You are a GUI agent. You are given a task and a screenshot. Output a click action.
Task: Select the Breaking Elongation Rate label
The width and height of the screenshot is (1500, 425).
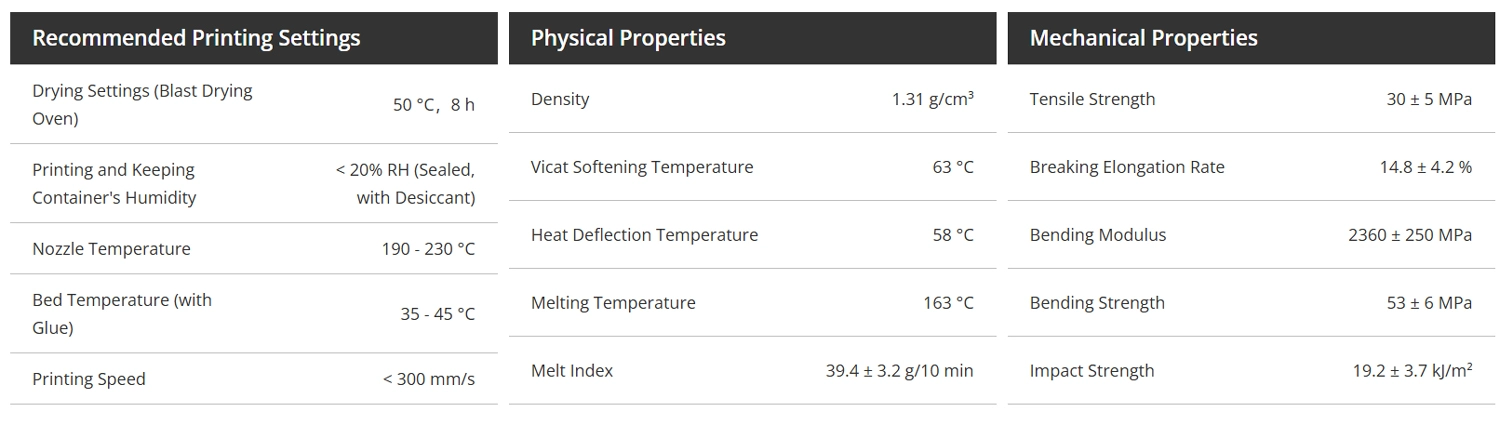tap(1127, 167)
